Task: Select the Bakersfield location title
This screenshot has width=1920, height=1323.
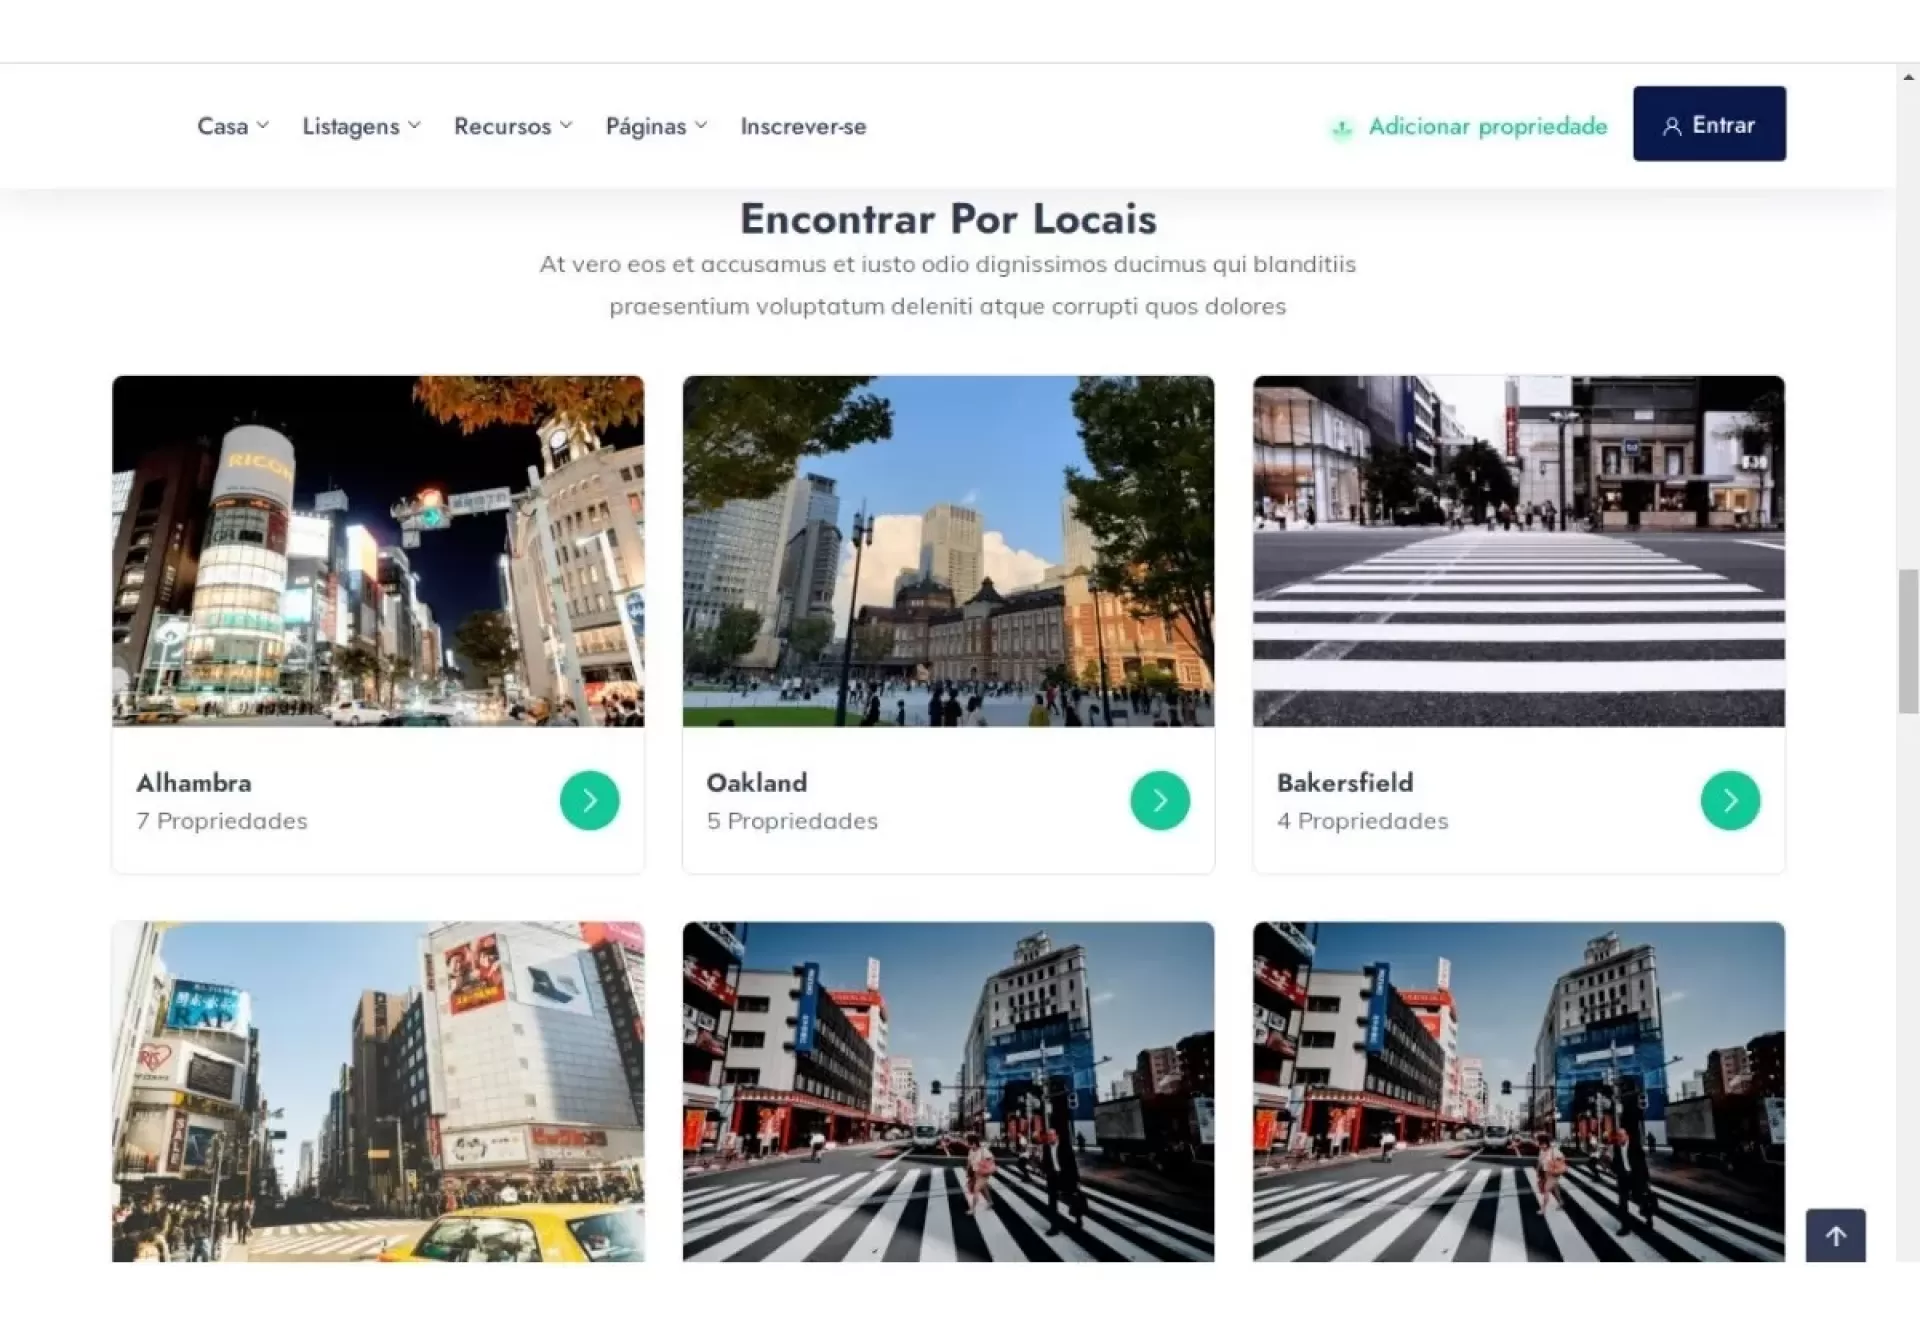Action: click(1344, 783)
